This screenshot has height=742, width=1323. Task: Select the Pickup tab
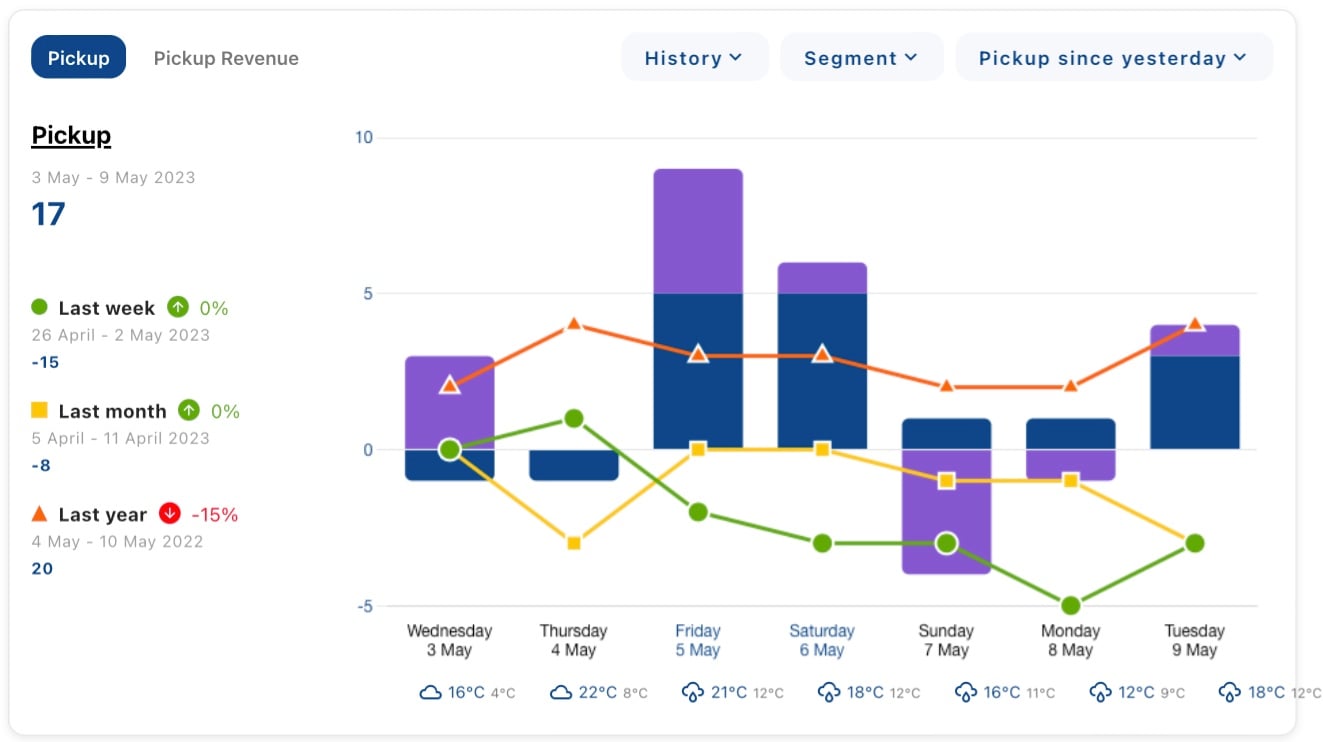(x=78, y=58)
